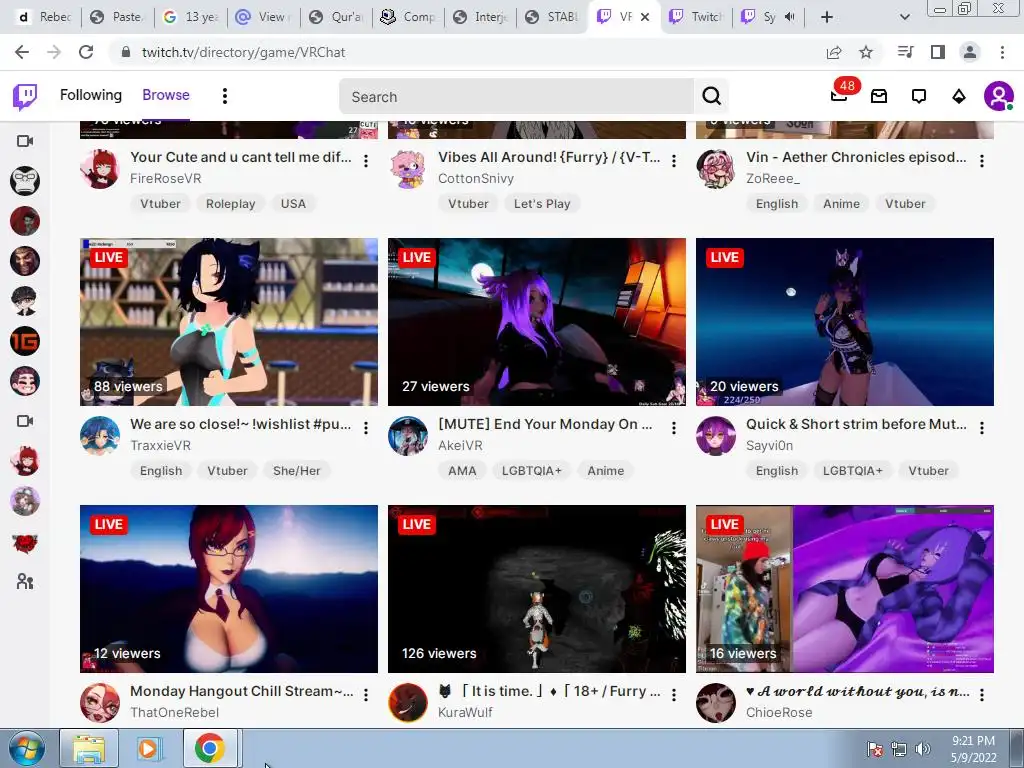1024x768 pixels.
Task: Open the 1G logo channel in sidebar
Action: click(x=25, y=341)
